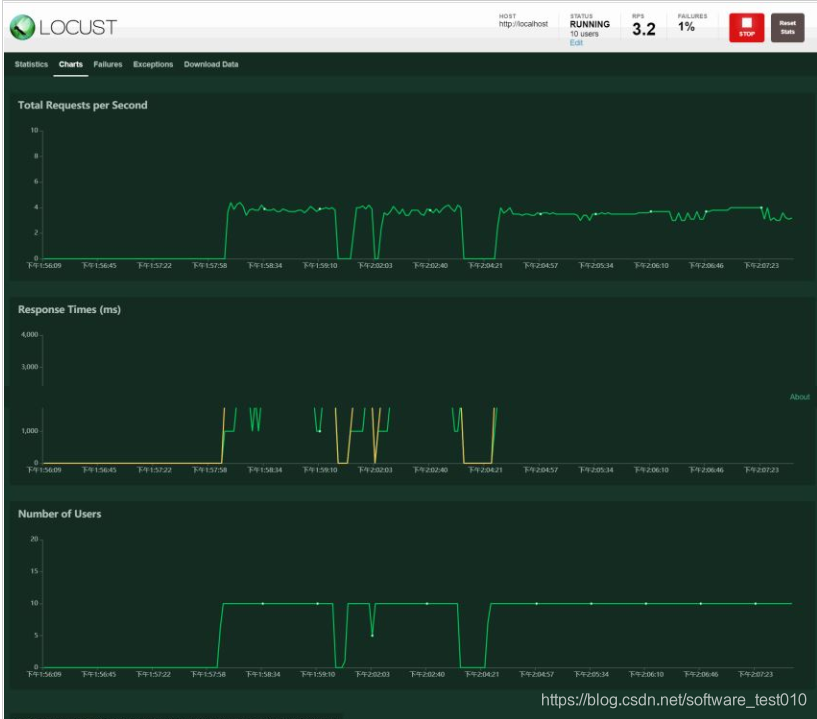The image size is (817, 719).
Task: Select the Charts tab
Action: click(x=70, y=65)
